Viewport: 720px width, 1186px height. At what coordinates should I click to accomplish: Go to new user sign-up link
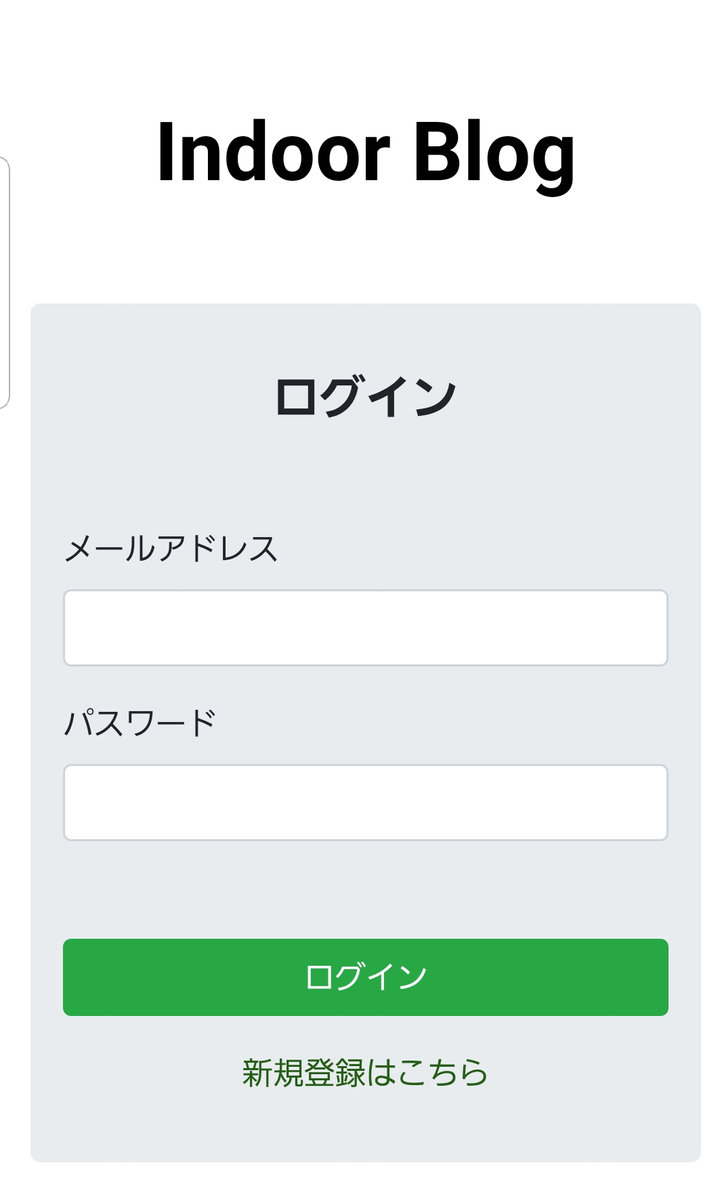pyautogui.click(x=365, y=1072)
